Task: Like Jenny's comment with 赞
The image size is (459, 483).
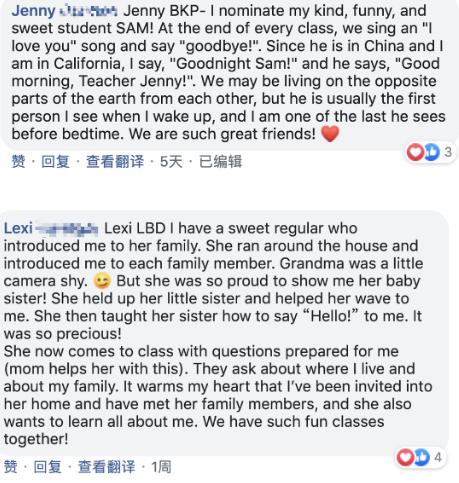Action: coord(18,162)
